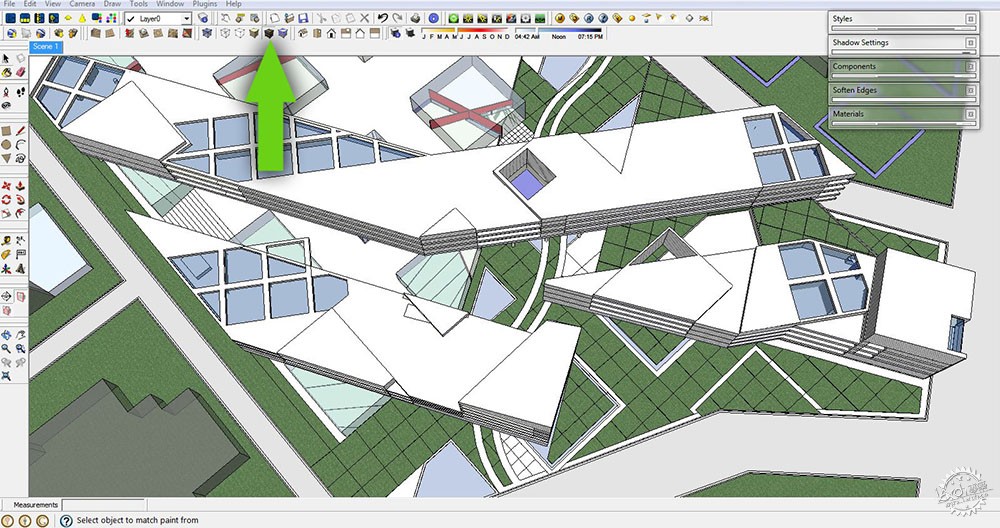Viewport: 1000px width, 528px height.
Task: Select the Polygon tool
Action: click(x=6, y=159)
